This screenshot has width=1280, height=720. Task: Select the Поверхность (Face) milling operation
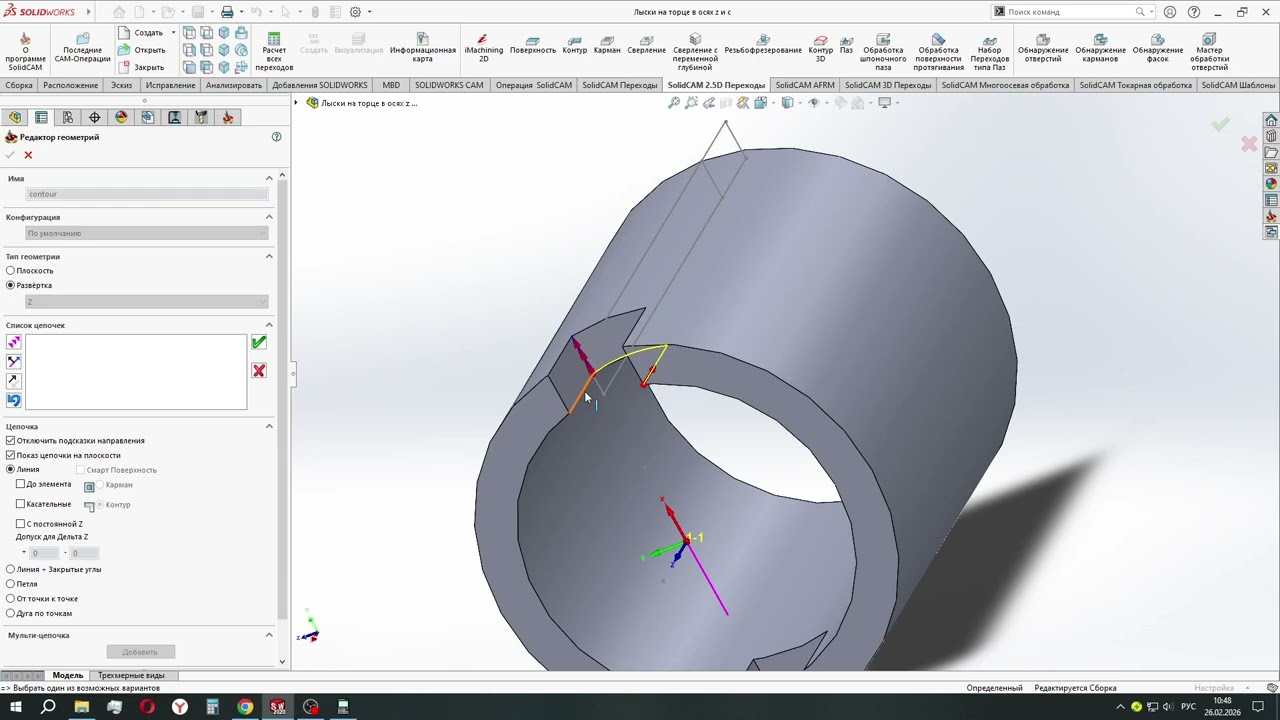[532, 45]
